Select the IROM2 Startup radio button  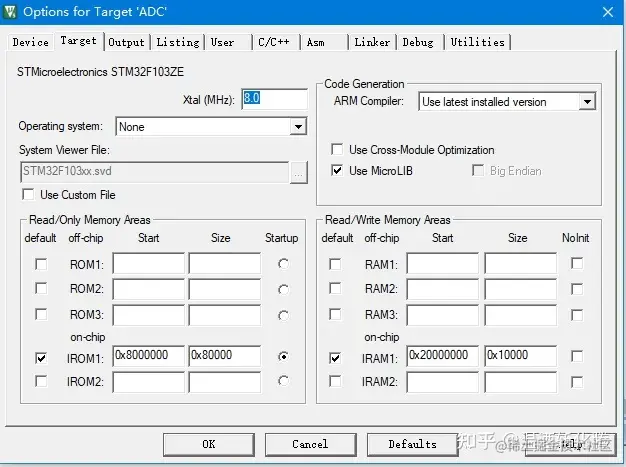click(x=283, y=381)
